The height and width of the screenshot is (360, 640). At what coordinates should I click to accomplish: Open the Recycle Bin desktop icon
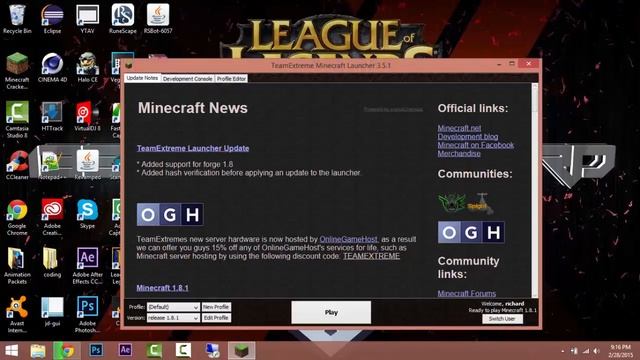point(17,19)
